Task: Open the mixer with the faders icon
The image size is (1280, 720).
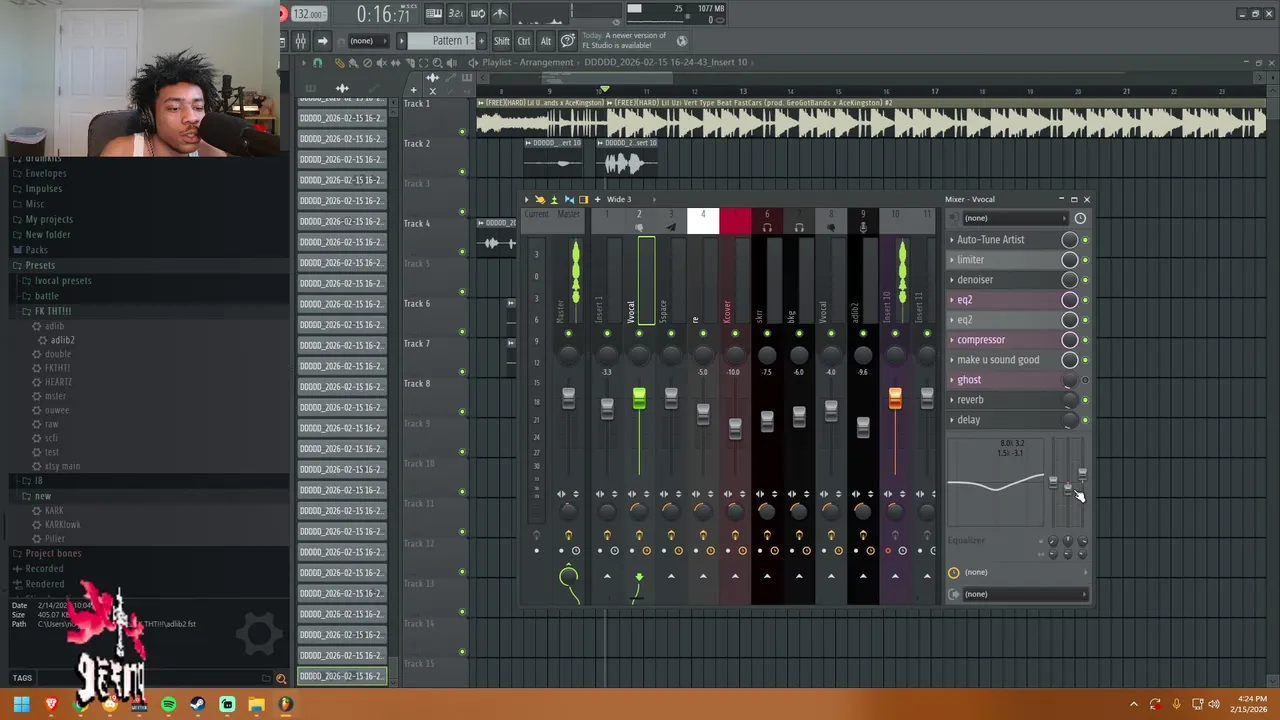Action: pyautogui.click(x=300, y=41)
